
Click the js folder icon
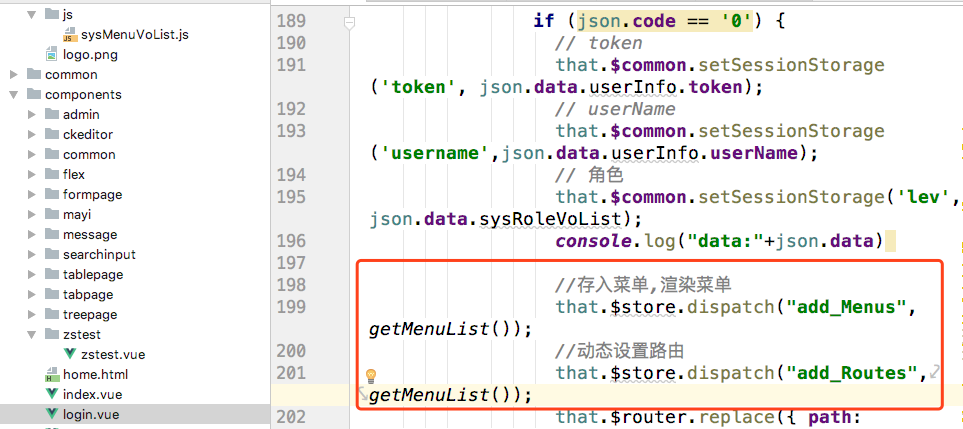coord(52,14)
